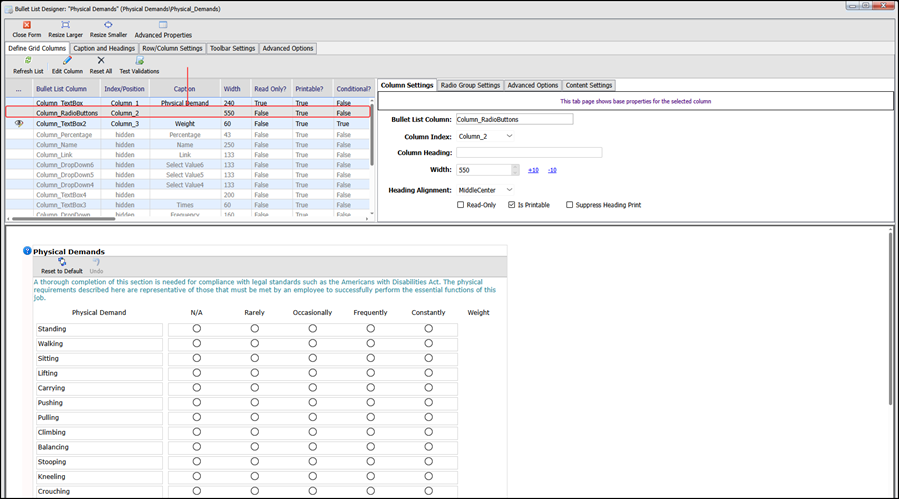Enable the Suppress Heading Print checkbox
900x499 pixels.
tap(569, 204)
